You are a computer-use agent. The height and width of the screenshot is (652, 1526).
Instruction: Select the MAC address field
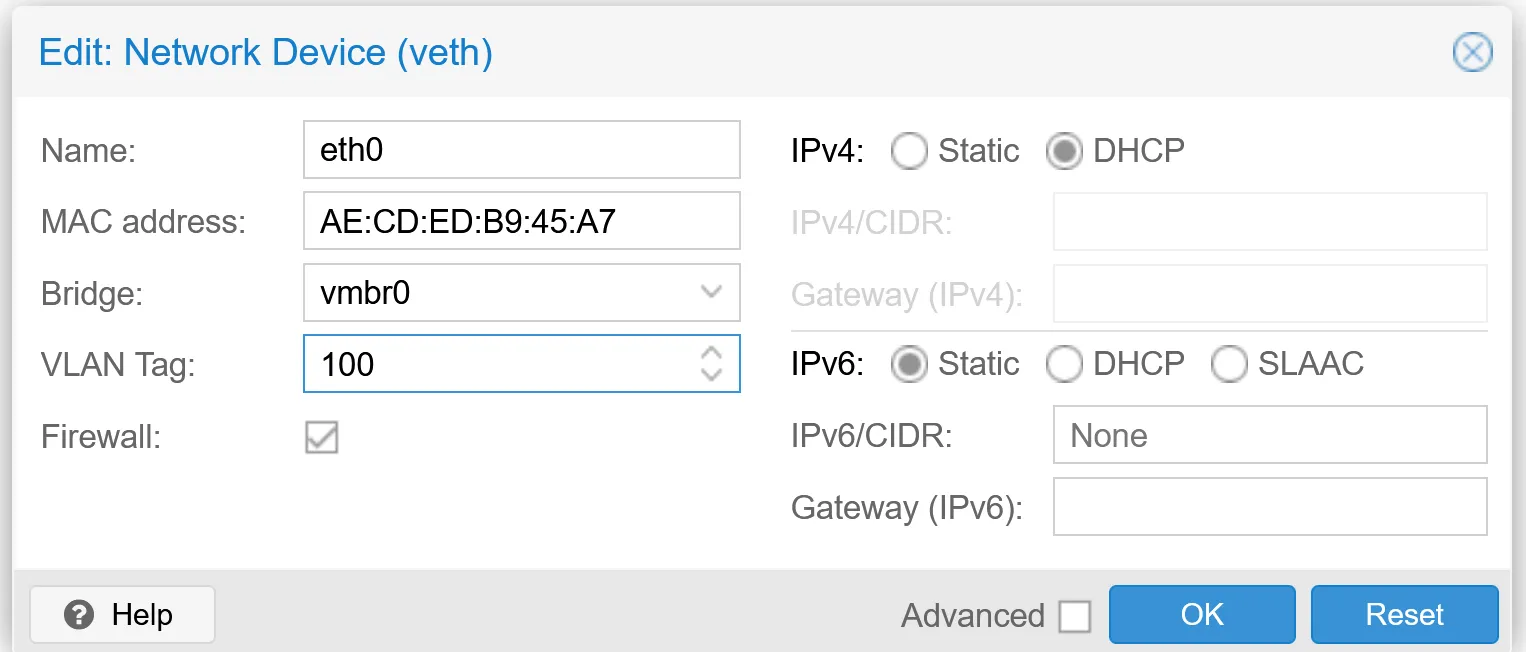[x=520, y=221]
